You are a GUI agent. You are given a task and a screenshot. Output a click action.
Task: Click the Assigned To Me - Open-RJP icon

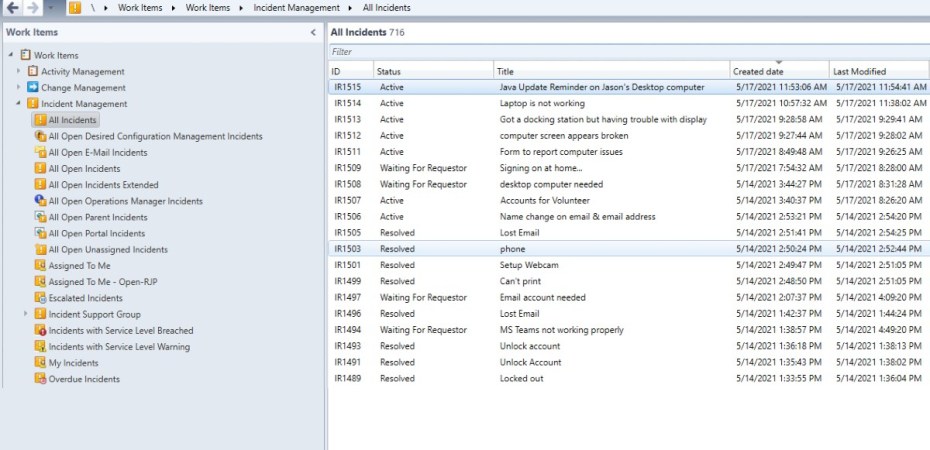tap(40, 282)
